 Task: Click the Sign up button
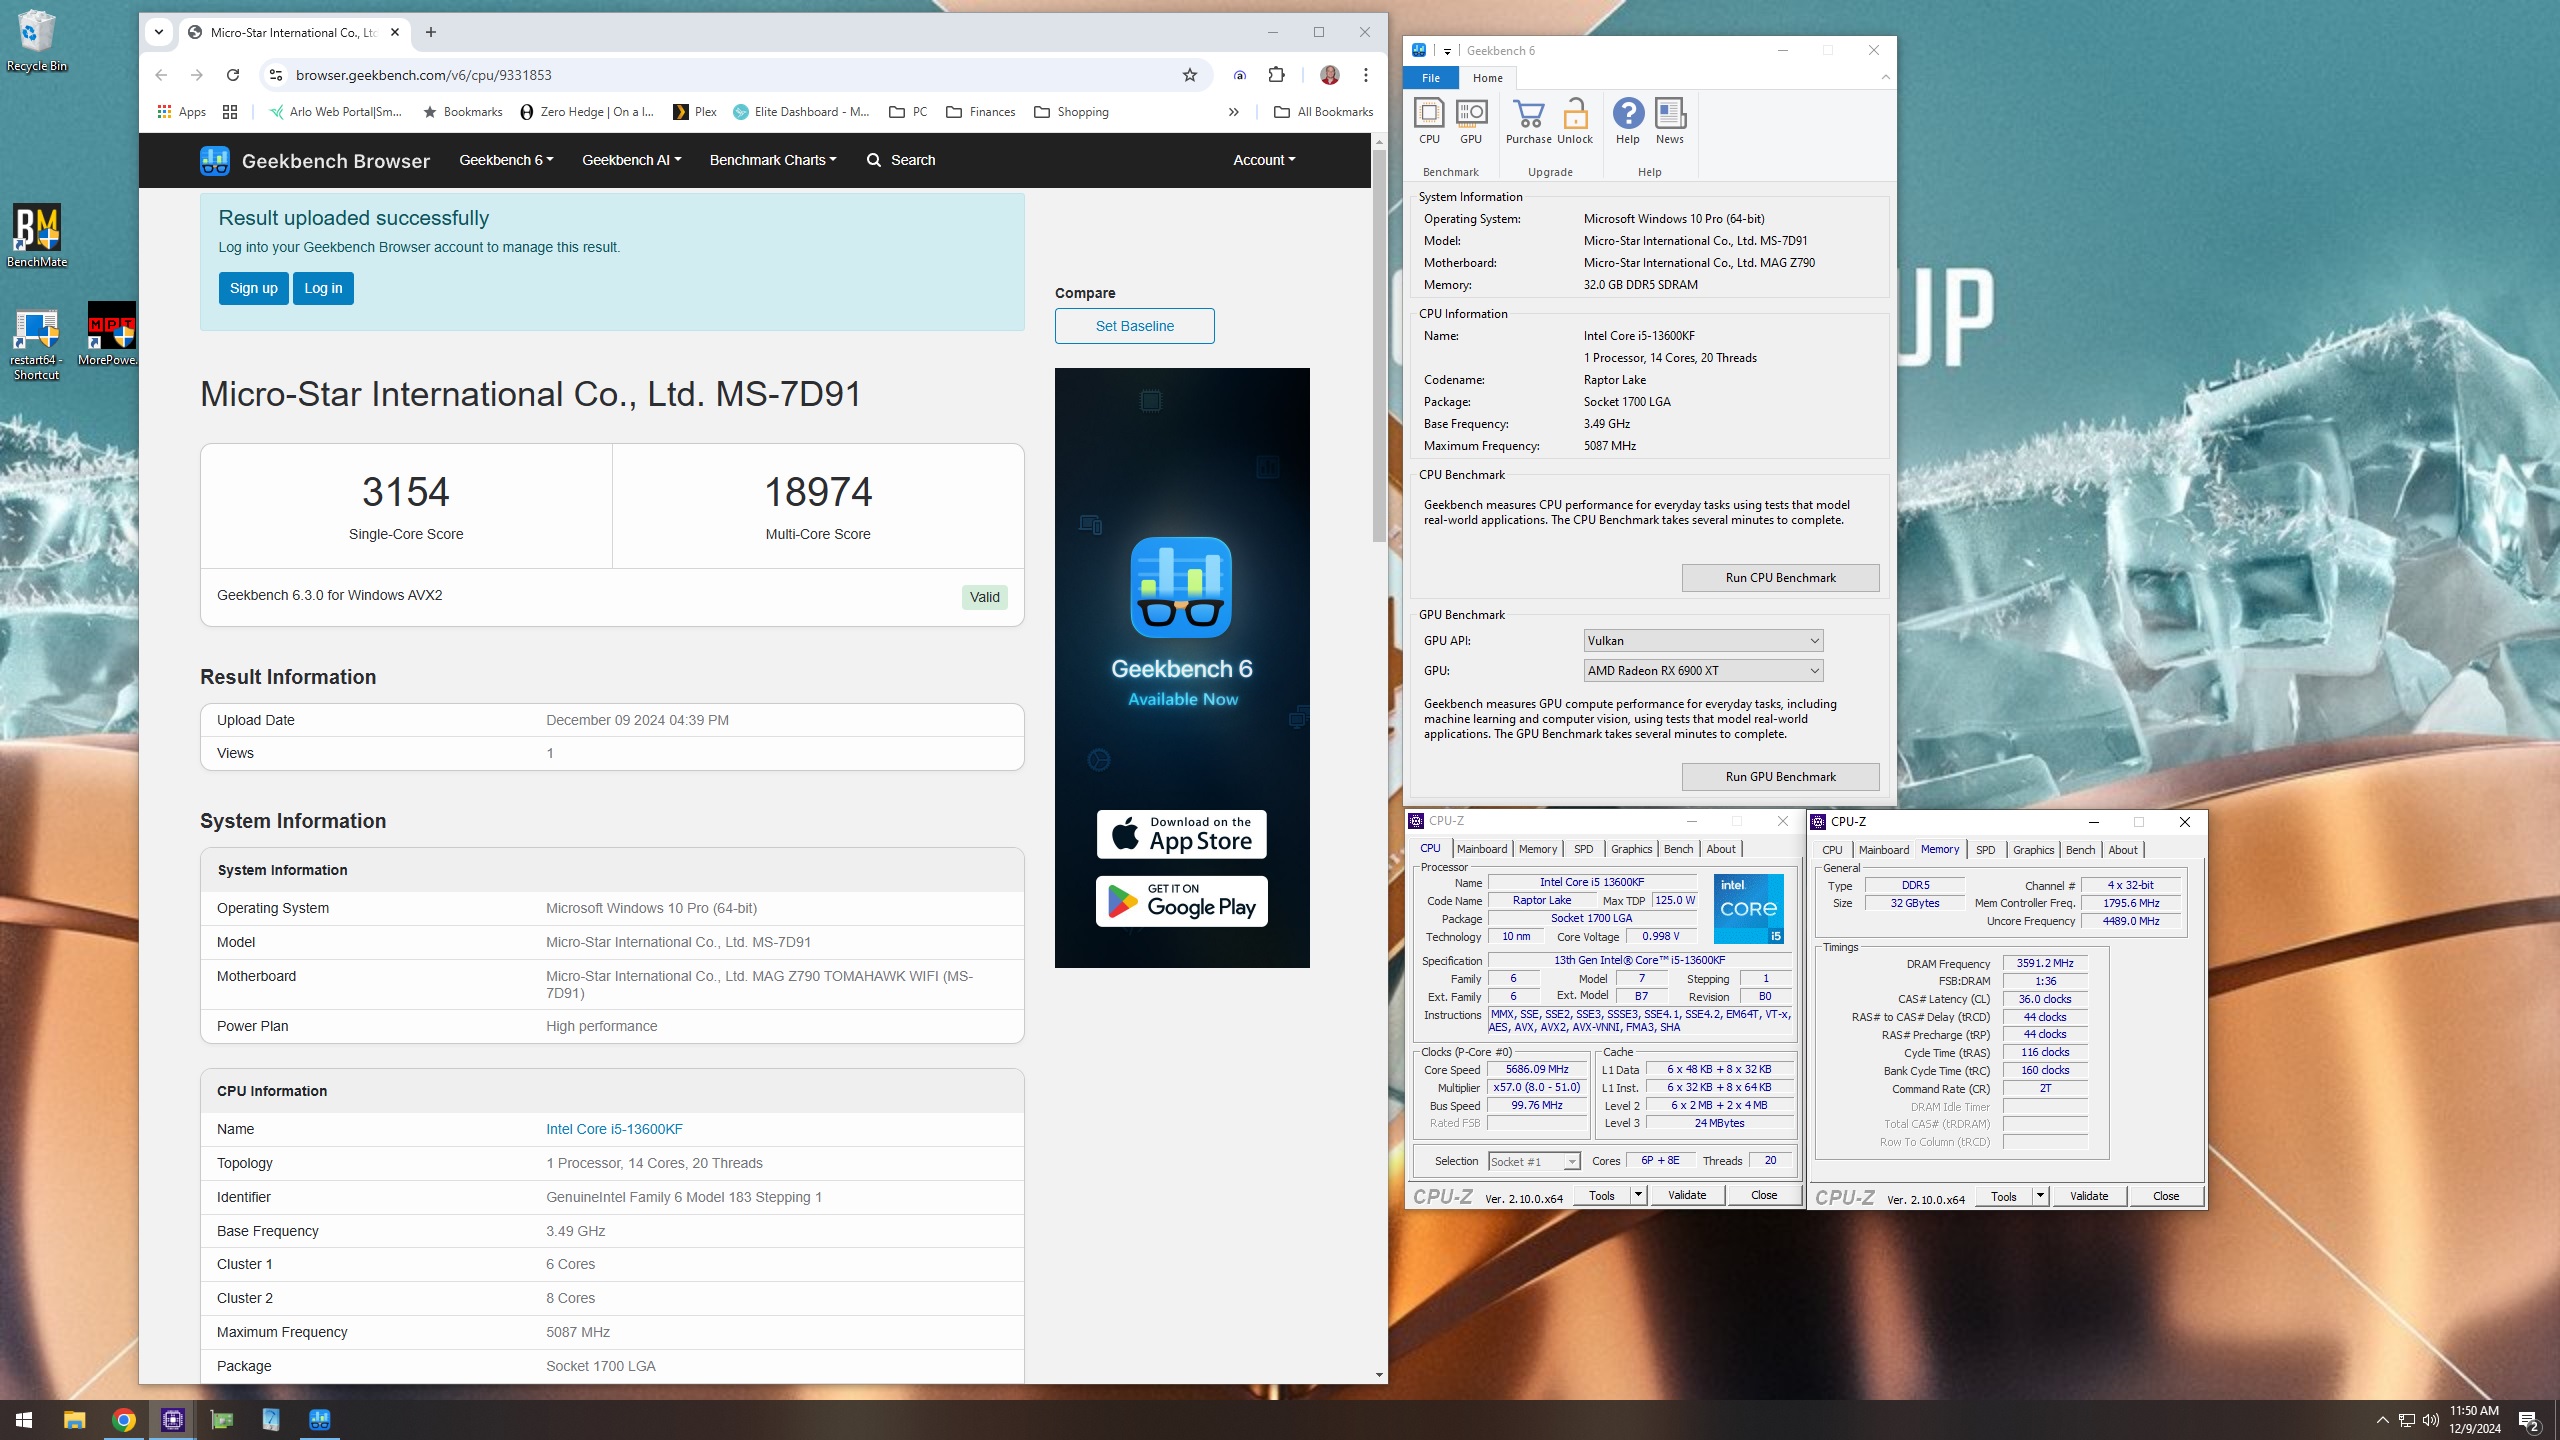click(254, 288)
